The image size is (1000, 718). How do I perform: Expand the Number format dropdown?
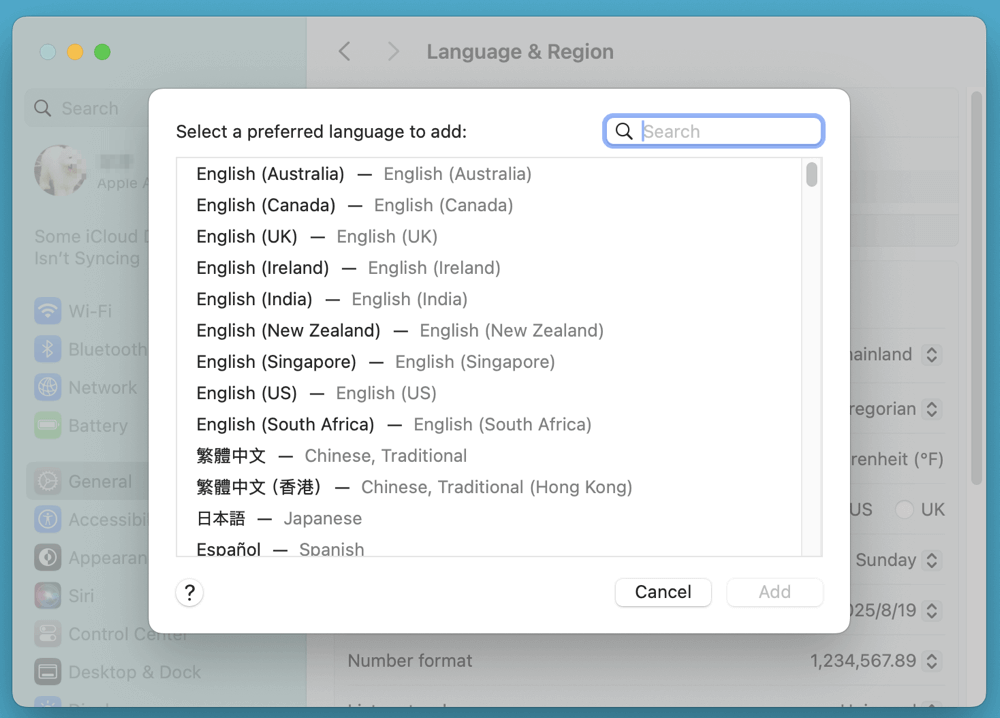pos(932,661)
